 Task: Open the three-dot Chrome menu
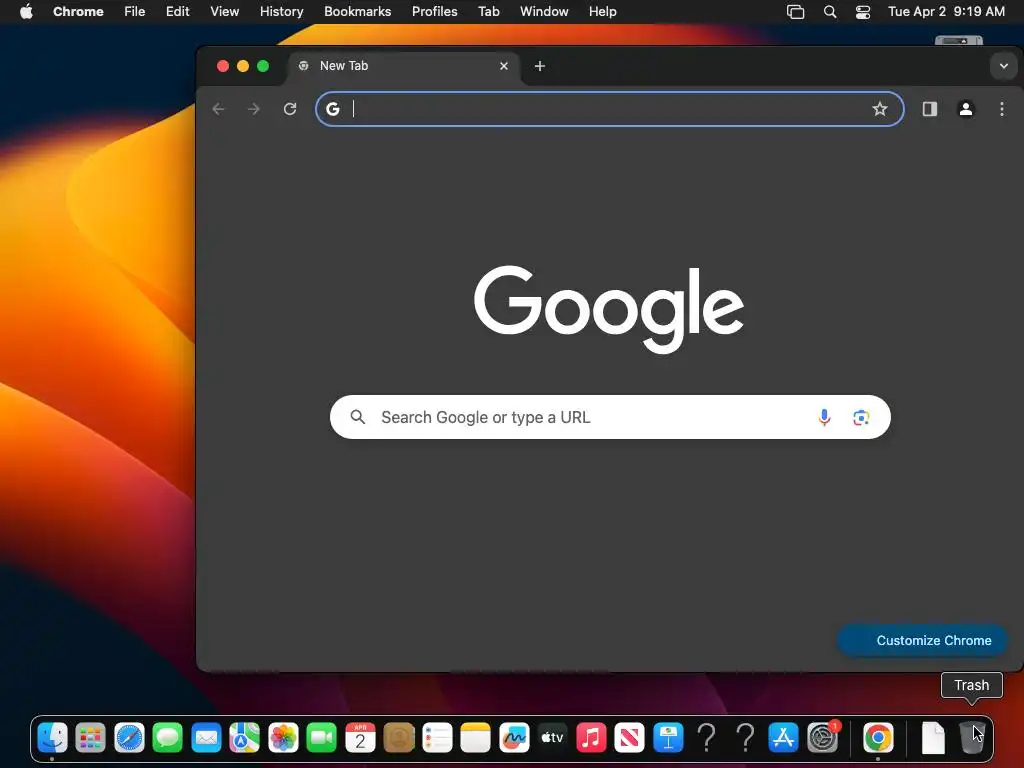[1002, 109]
